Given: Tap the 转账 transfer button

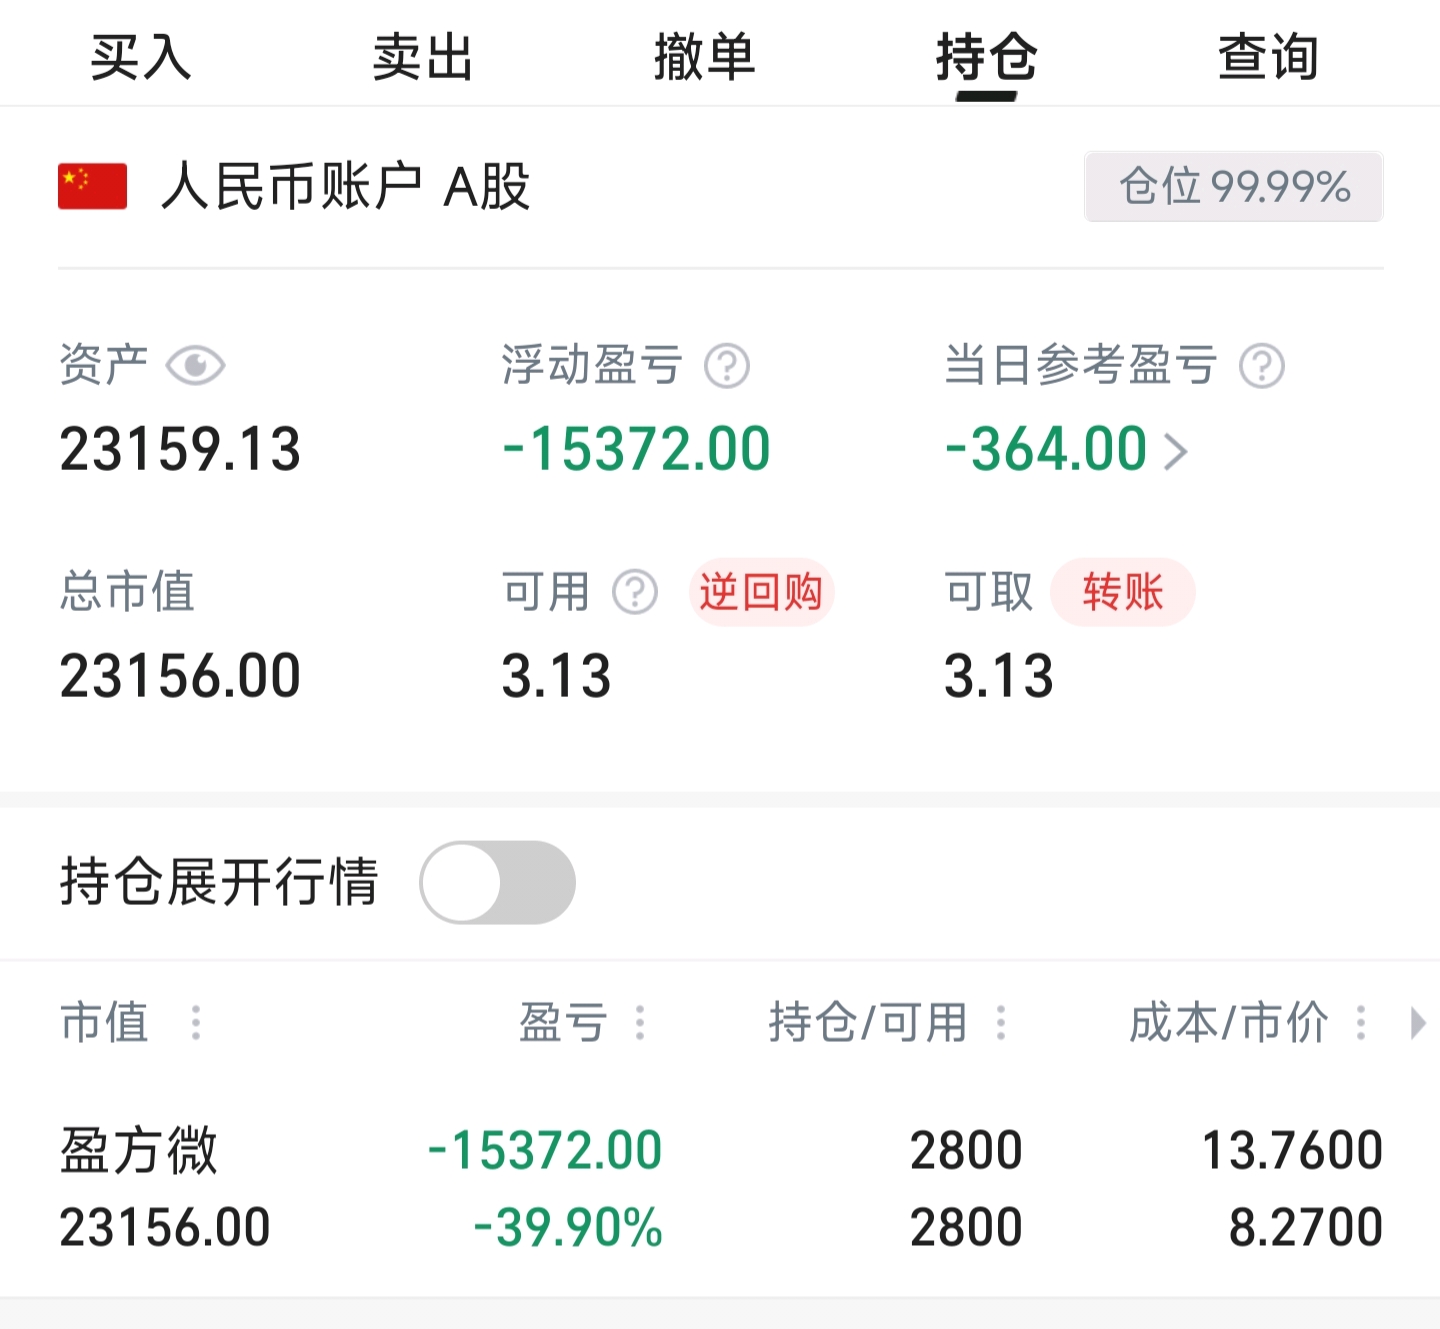Looking at the screenshot, I should point(1122,592).
